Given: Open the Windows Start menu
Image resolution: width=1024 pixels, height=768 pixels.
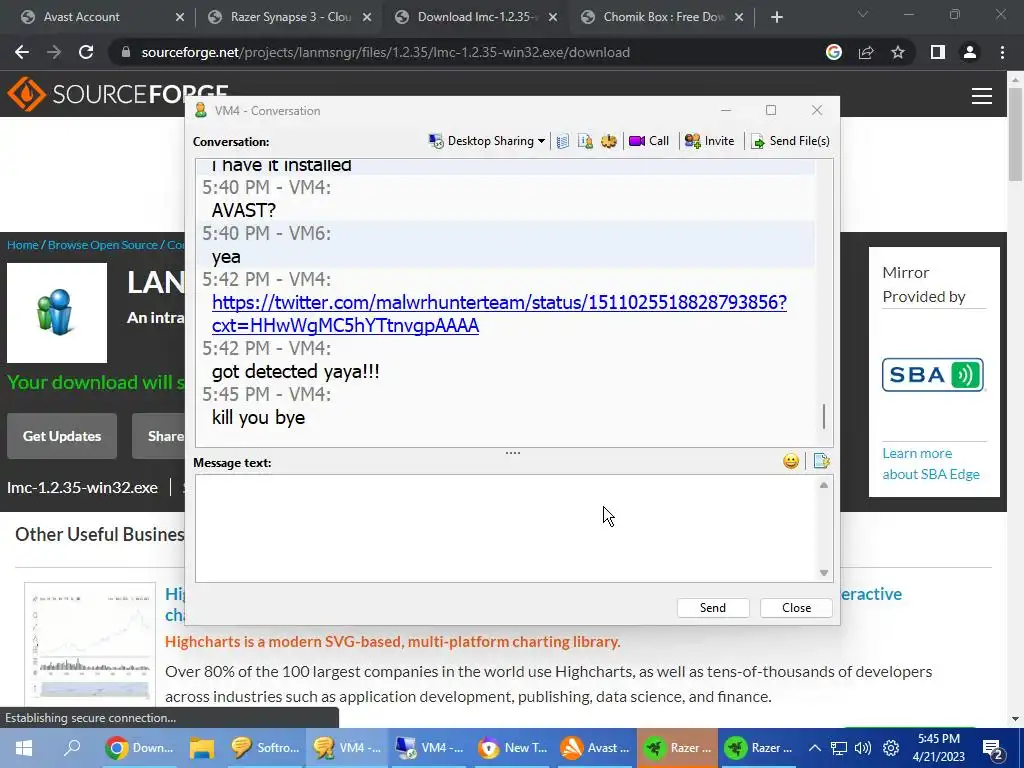Looking at the screenshot, I should click(x=24, y=748).
